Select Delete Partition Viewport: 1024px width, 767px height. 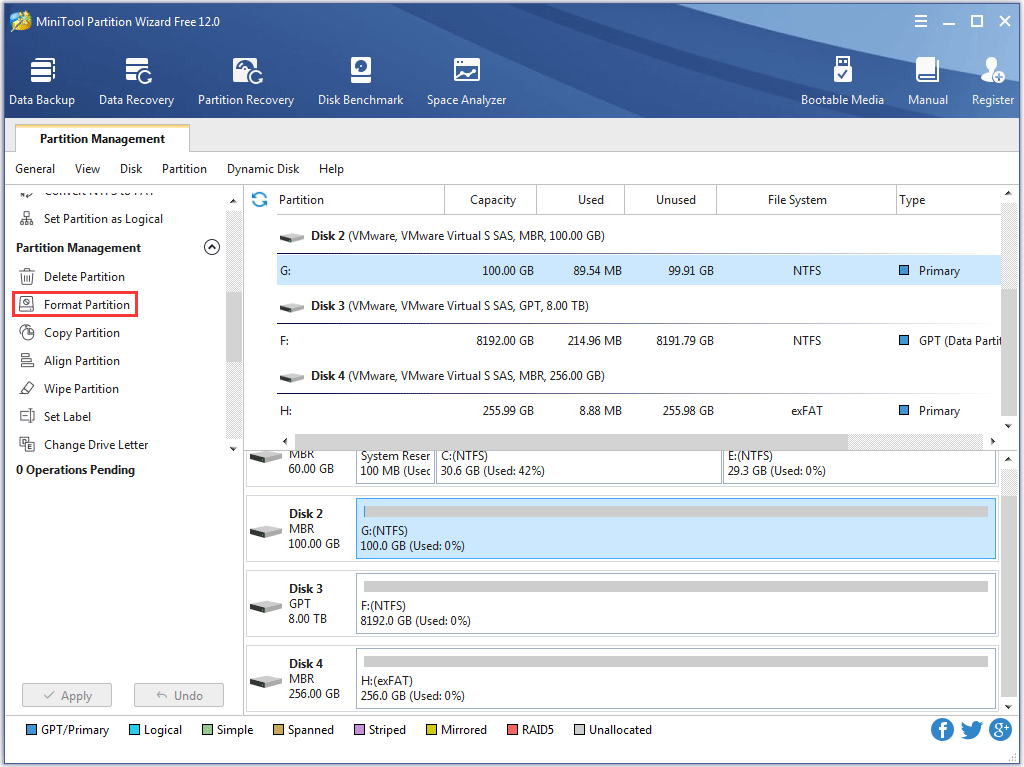coord(72,276)
